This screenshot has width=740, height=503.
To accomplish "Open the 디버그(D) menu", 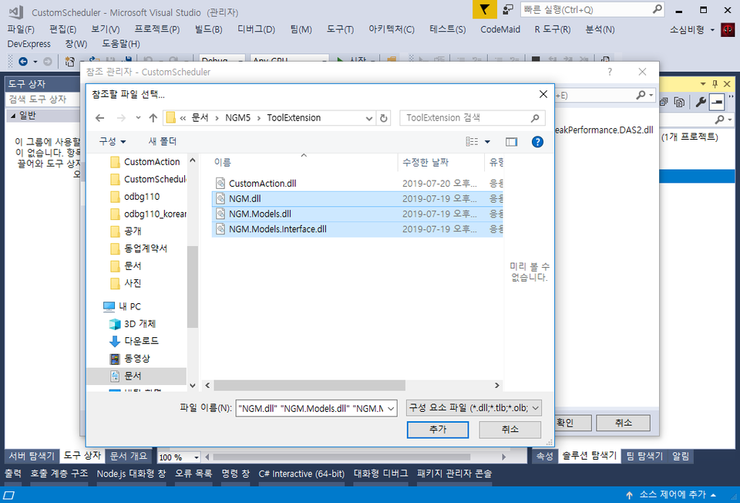I will pyautogui.click(x=256, y=30).
